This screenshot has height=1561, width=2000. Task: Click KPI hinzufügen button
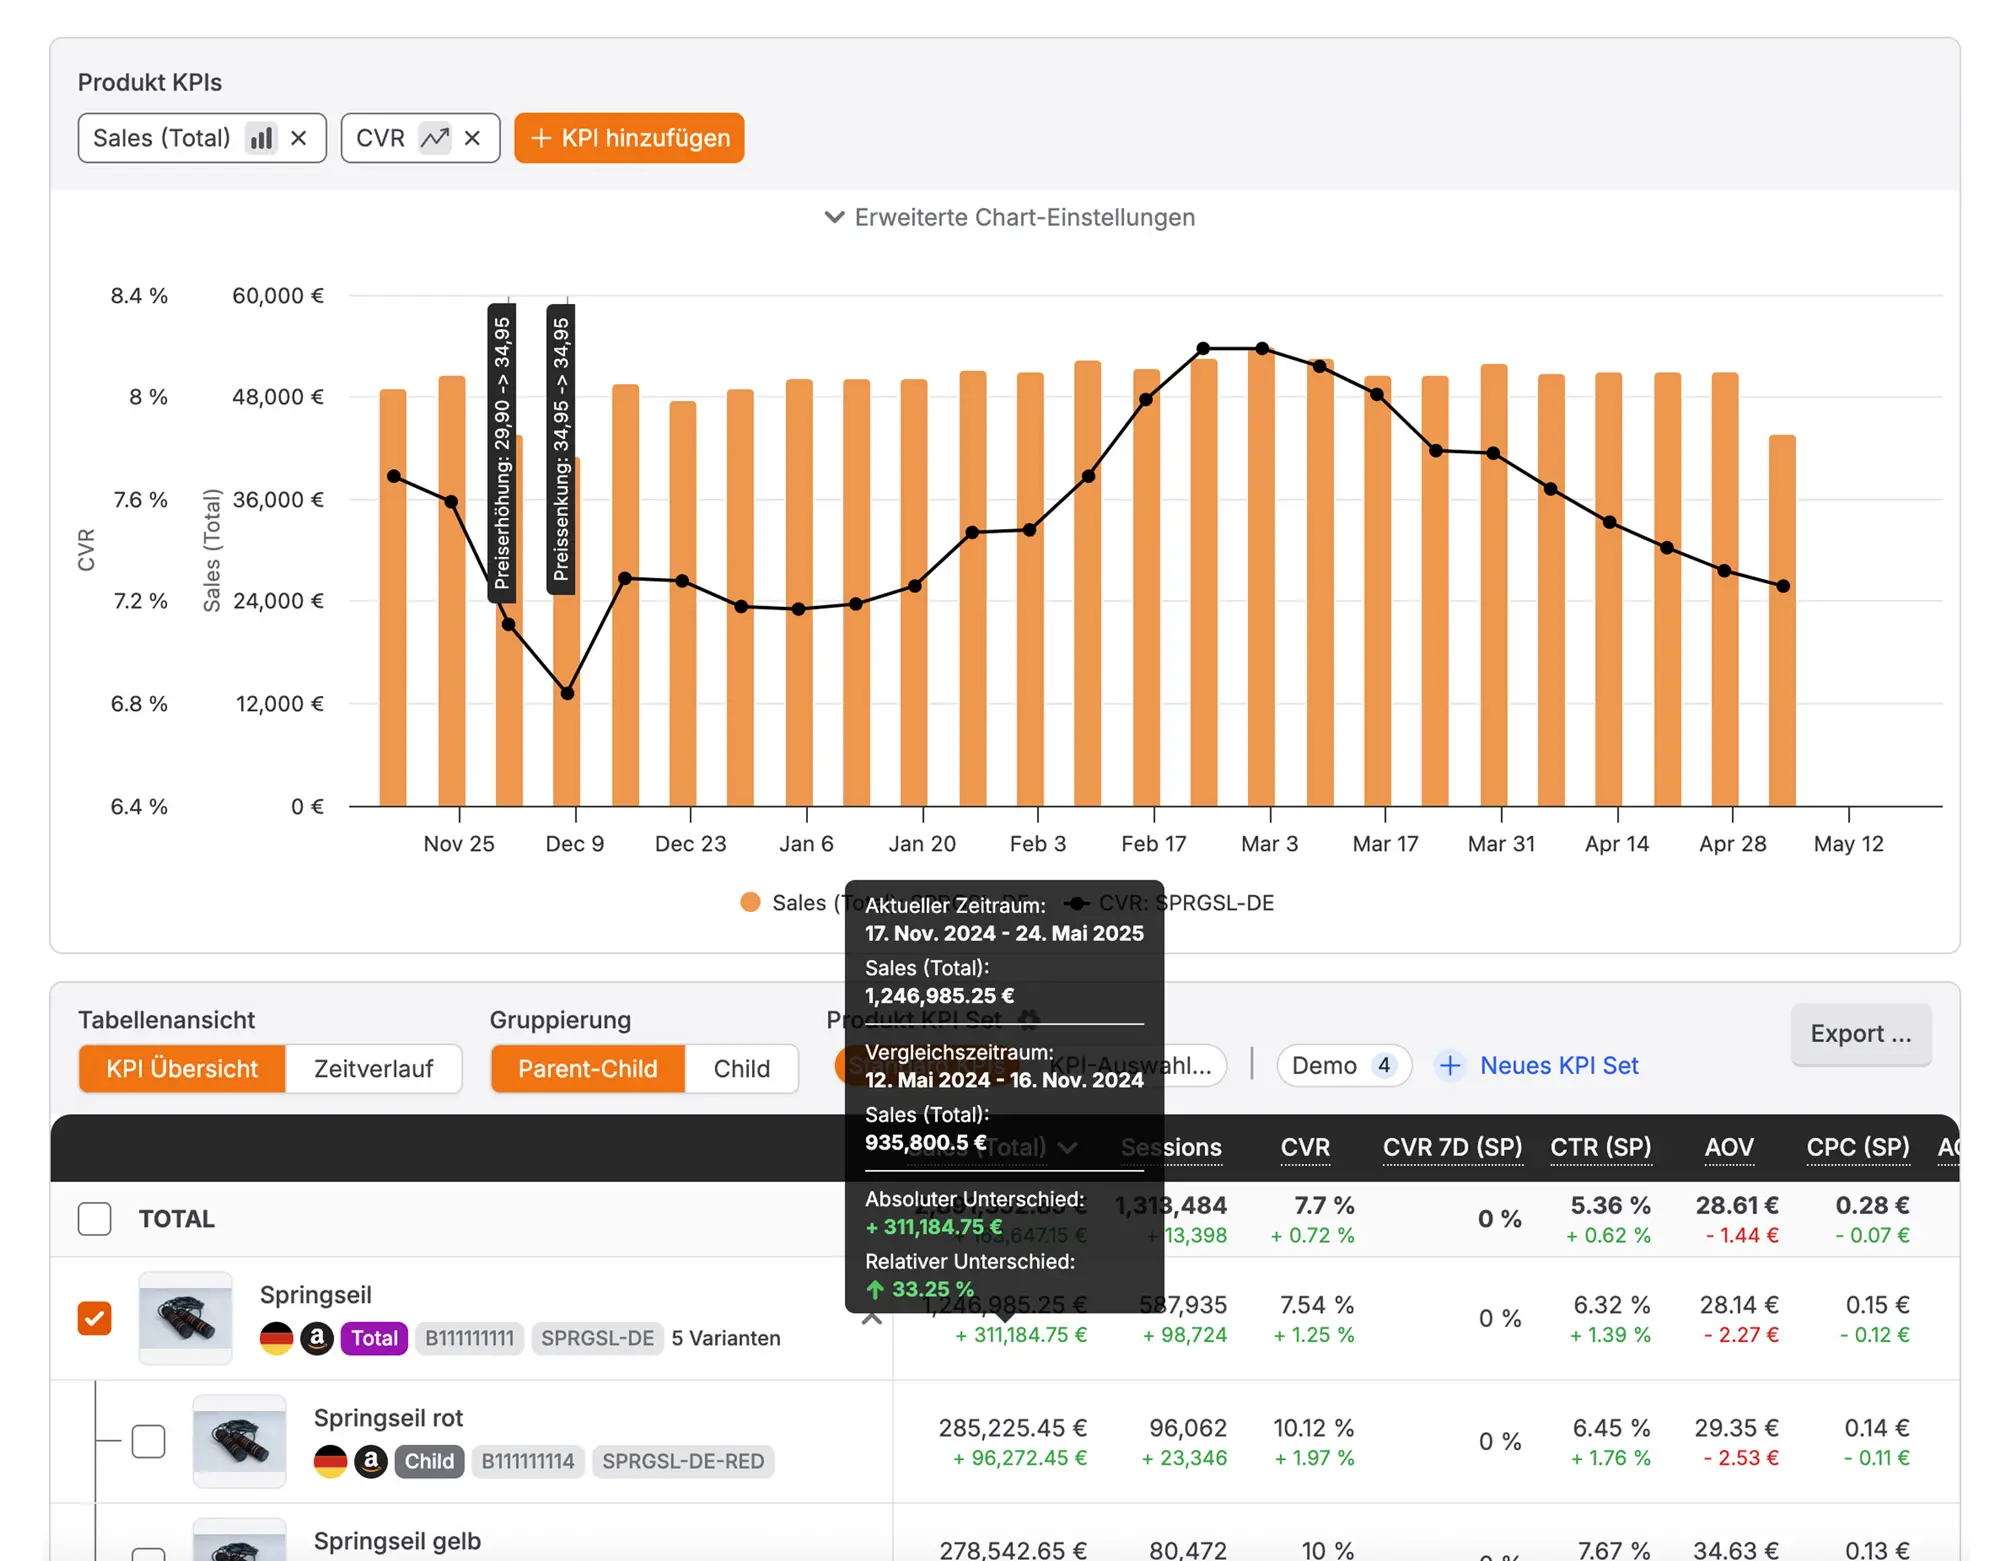629,138
